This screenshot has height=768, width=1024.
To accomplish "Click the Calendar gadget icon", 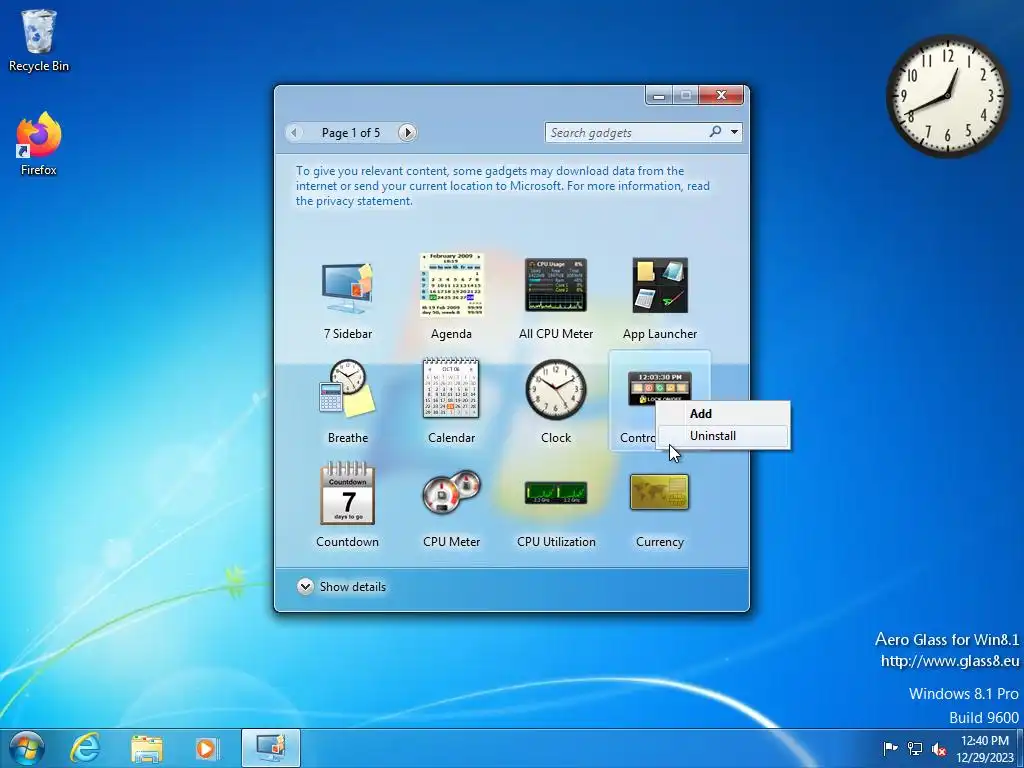I will click(x=451, y=388).
